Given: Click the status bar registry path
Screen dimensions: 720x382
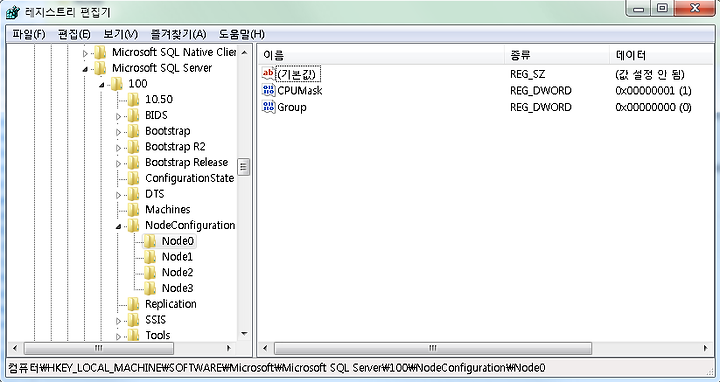Looking at the screenshot, I should tap(277, 368).
